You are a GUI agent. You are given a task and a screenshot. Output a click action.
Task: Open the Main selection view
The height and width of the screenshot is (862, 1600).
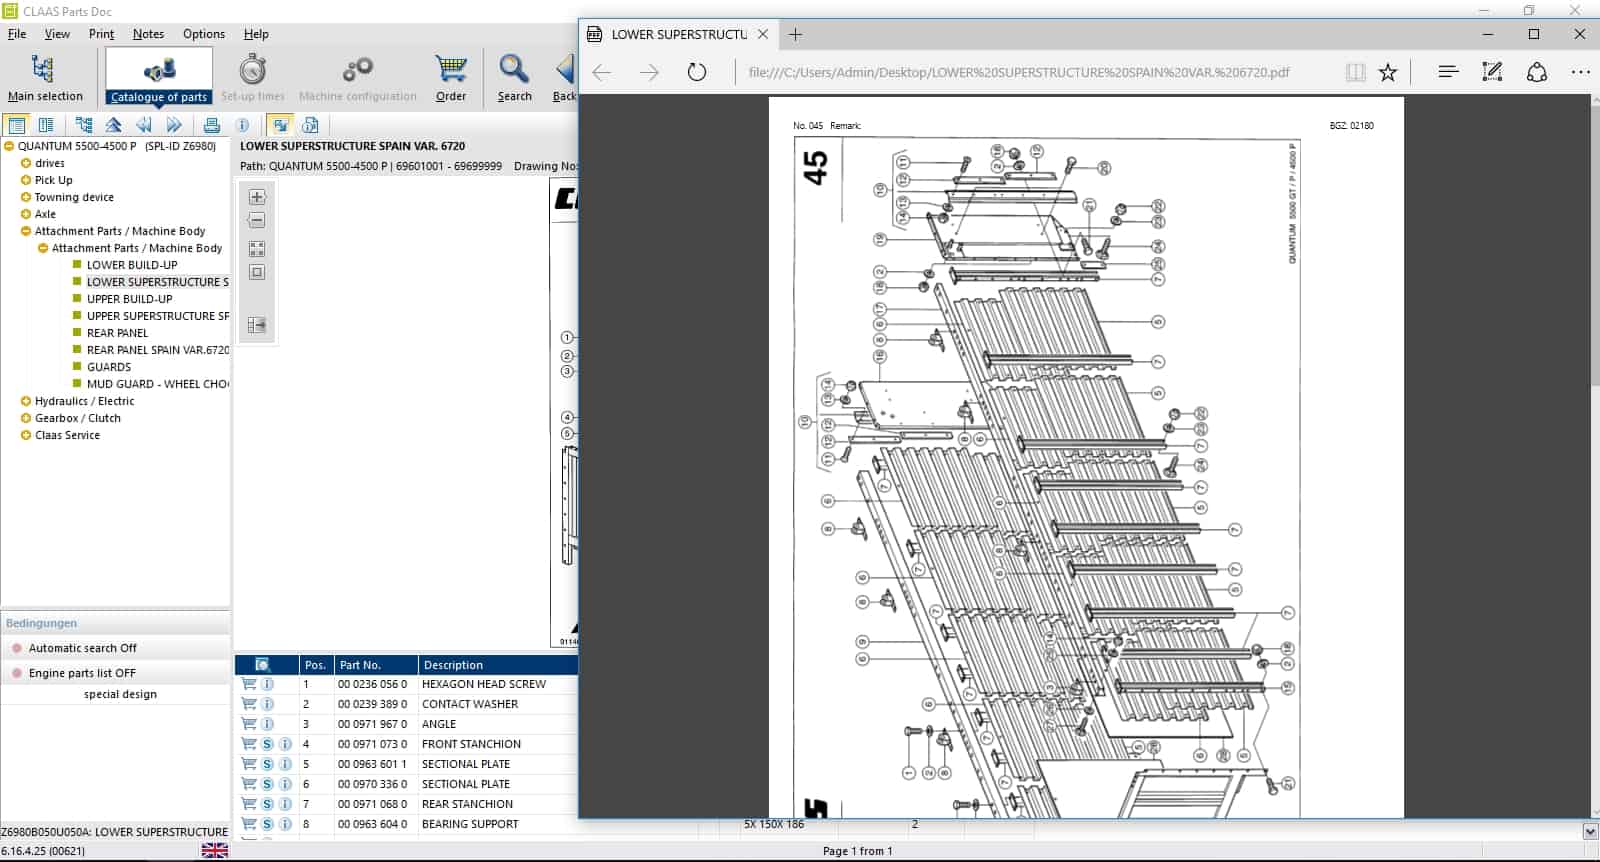(44, 77)
